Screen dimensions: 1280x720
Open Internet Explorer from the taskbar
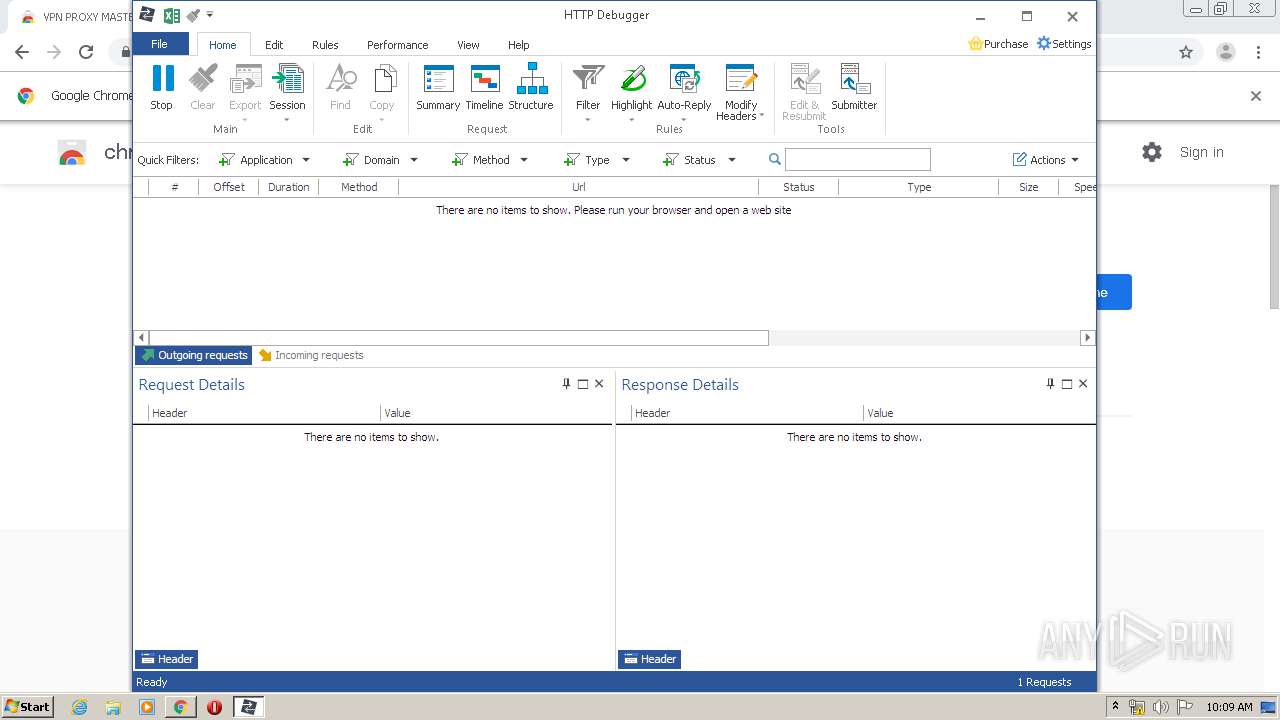(x=80, y=707)
